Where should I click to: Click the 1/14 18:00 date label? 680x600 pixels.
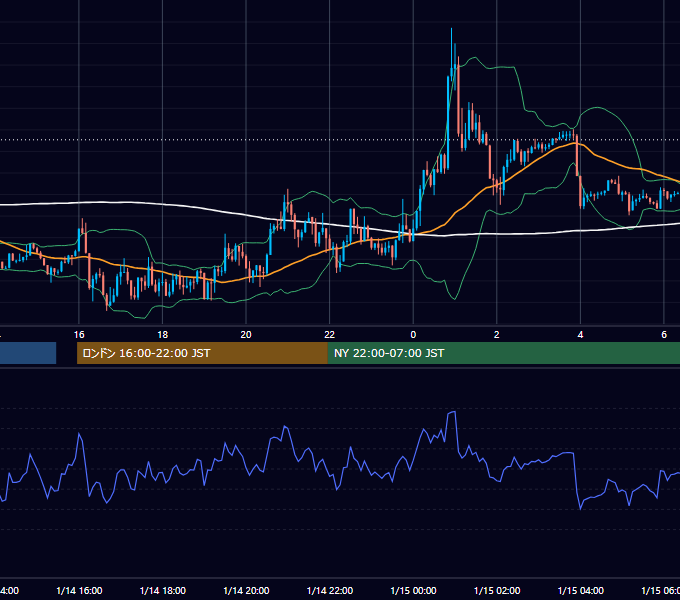coord(163,590)
